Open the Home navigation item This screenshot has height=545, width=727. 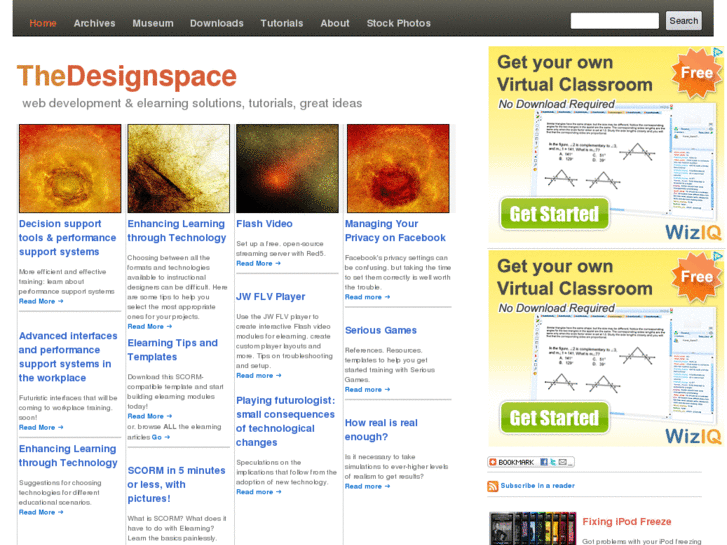coord(43,23)
